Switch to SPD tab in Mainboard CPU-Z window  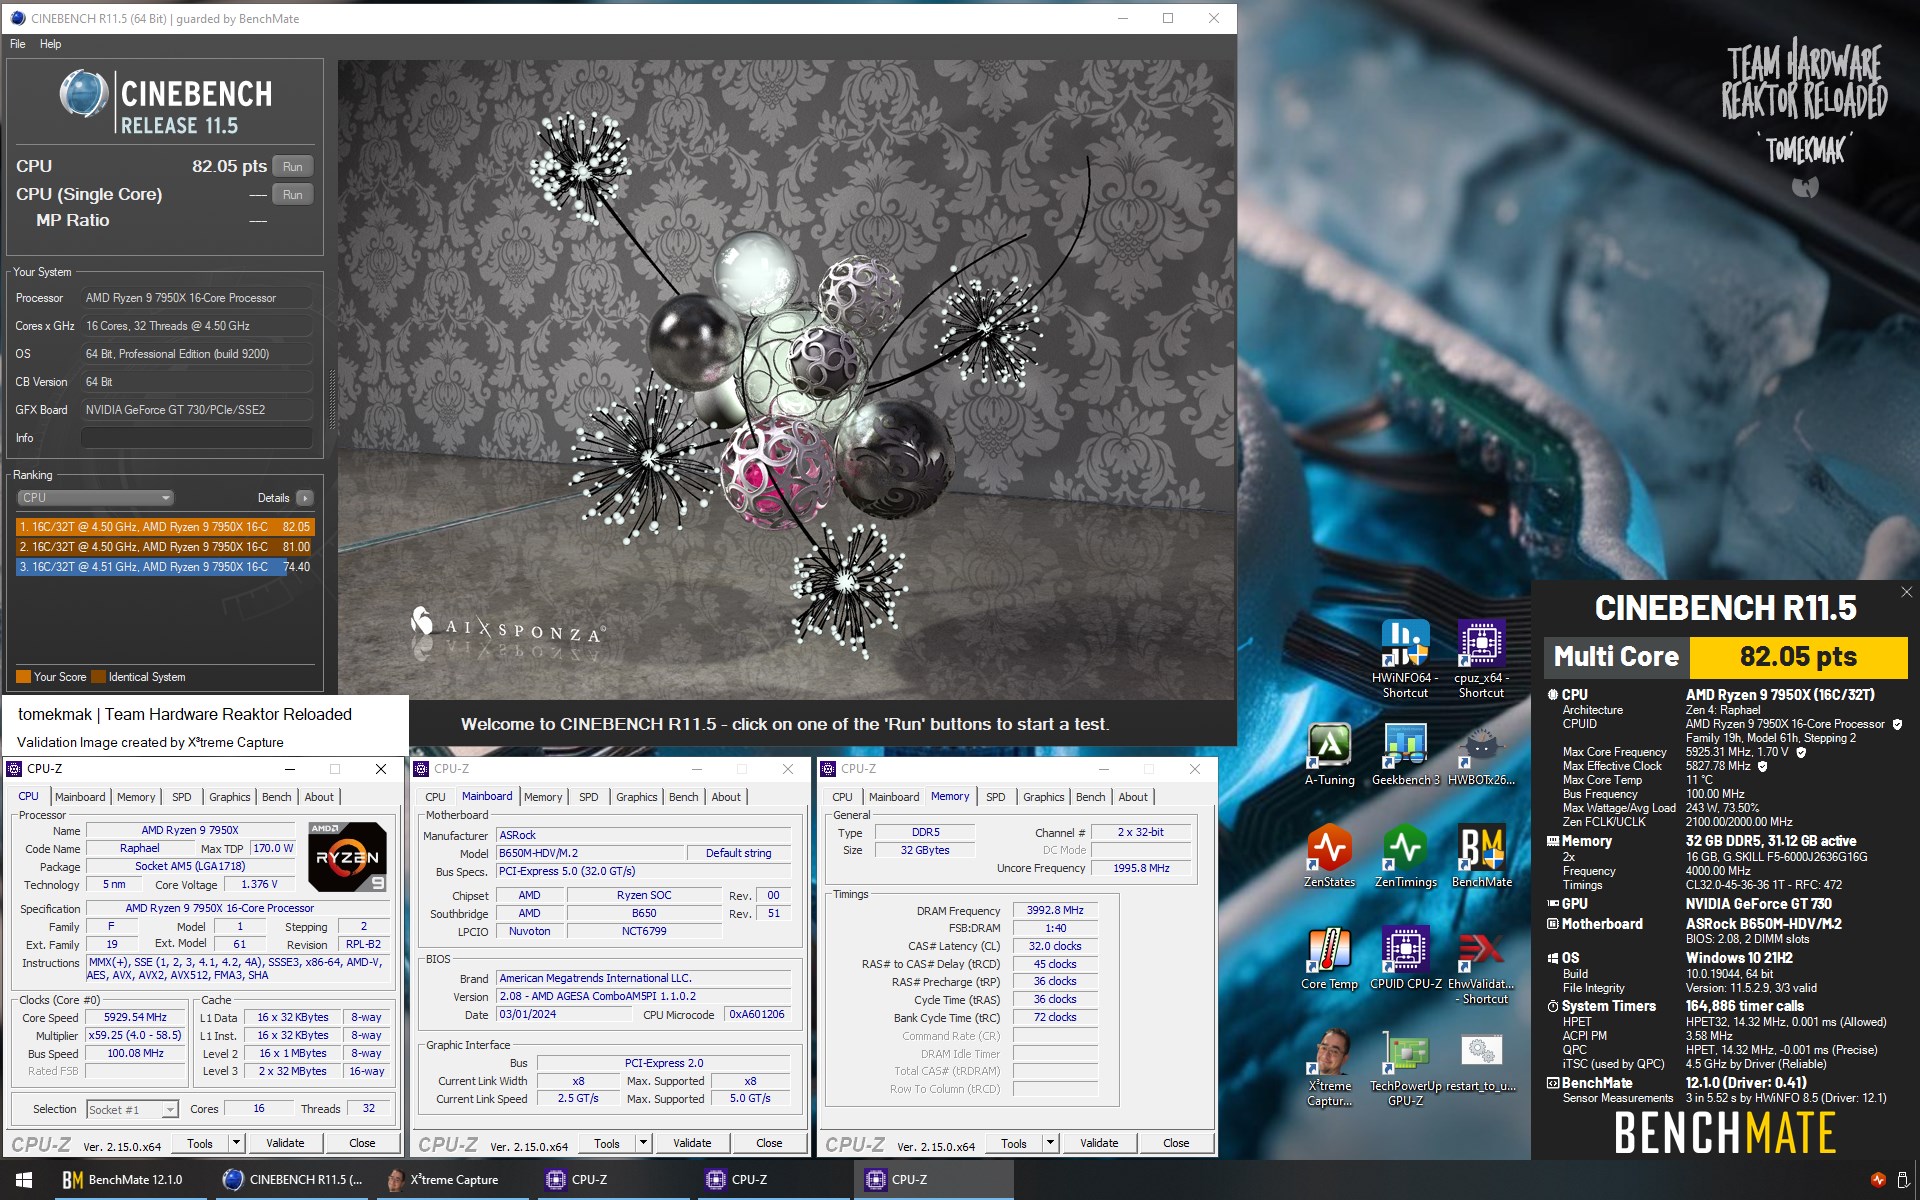click(589, 797)
